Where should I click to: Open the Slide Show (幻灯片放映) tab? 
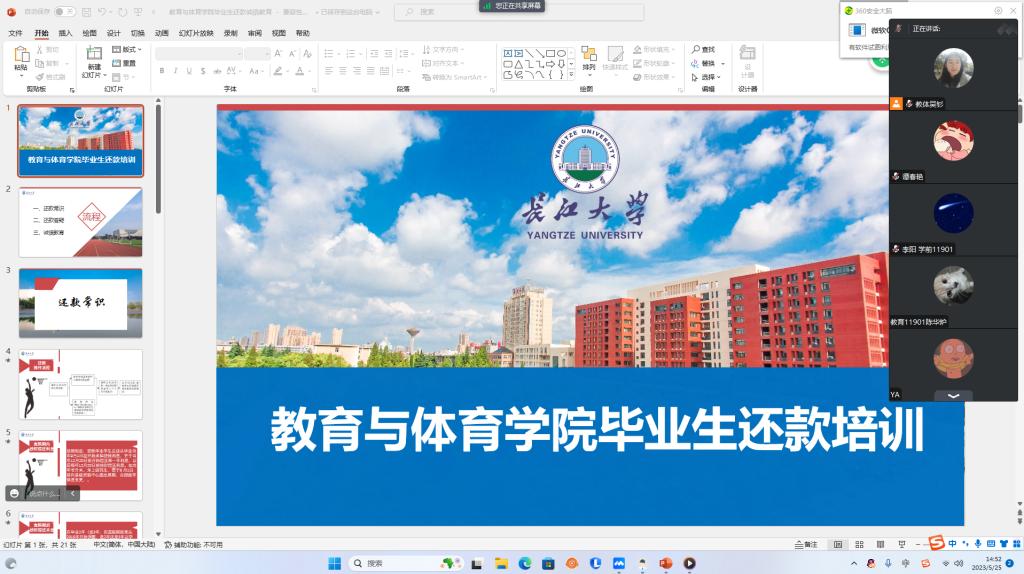196,33
